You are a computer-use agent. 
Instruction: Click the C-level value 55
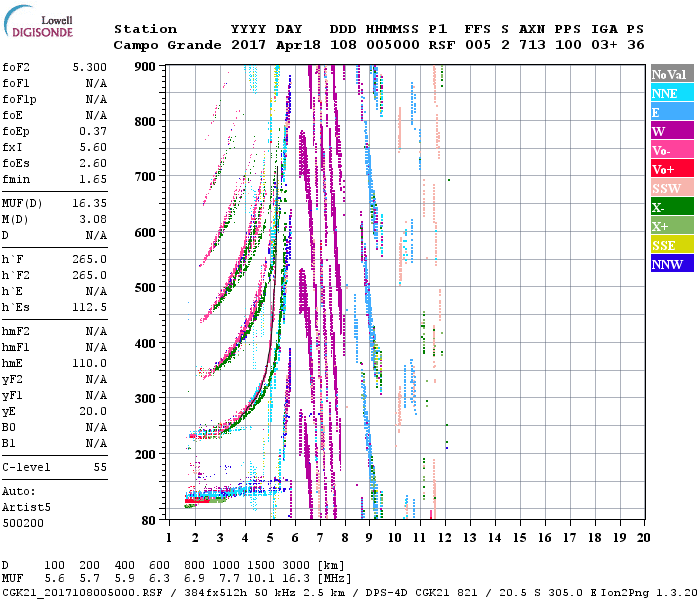tap(100, 467)
